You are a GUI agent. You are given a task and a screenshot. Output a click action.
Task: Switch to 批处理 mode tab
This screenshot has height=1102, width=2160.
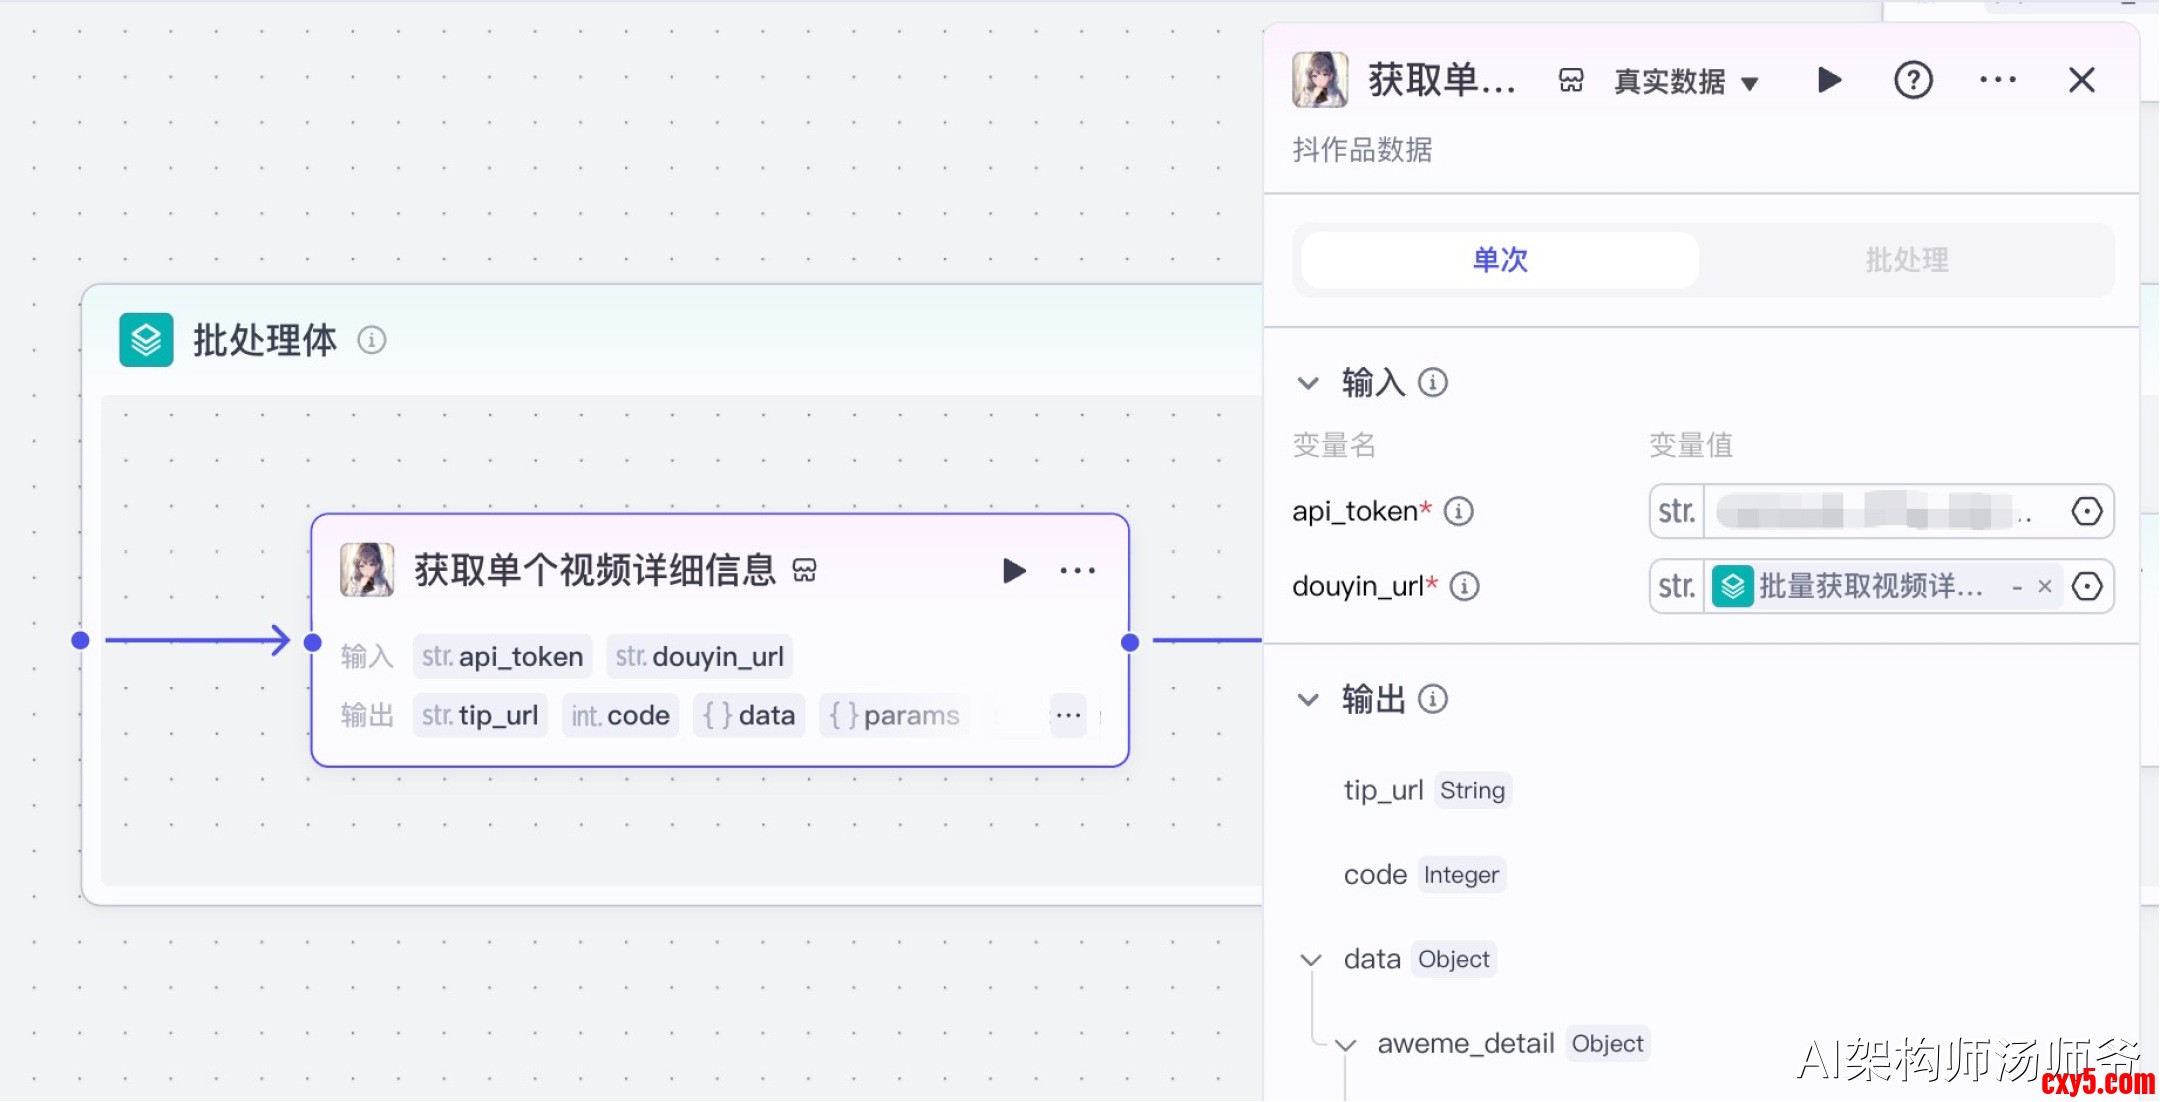tap(1906, 260)
